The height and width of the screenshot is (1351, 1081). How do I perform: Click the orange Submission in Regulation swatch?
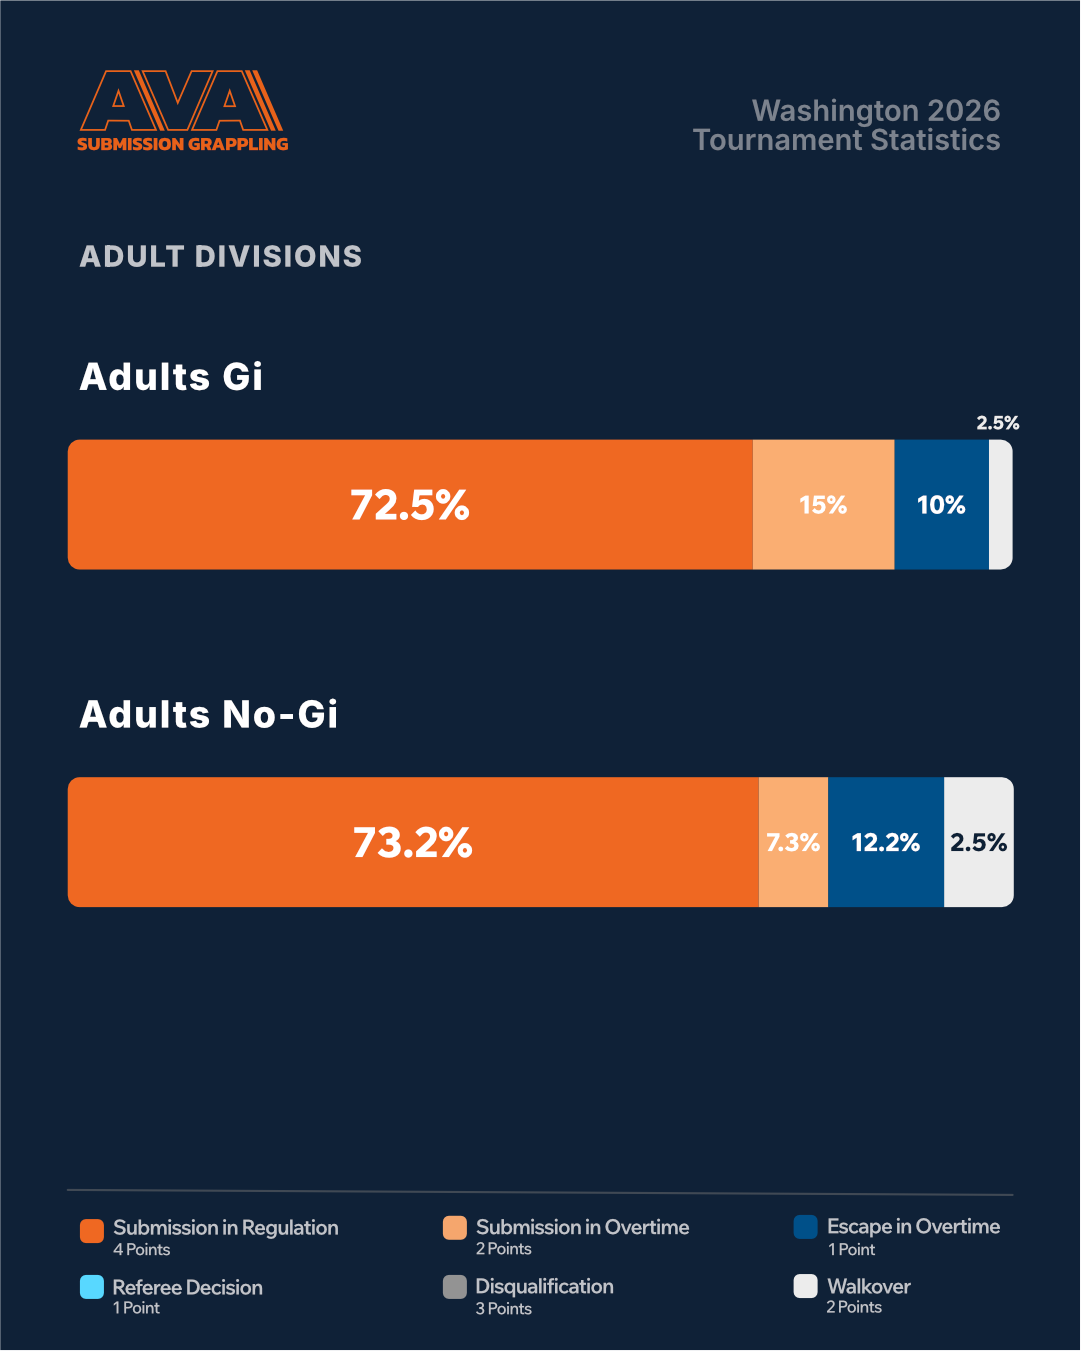click(92, 1231)
